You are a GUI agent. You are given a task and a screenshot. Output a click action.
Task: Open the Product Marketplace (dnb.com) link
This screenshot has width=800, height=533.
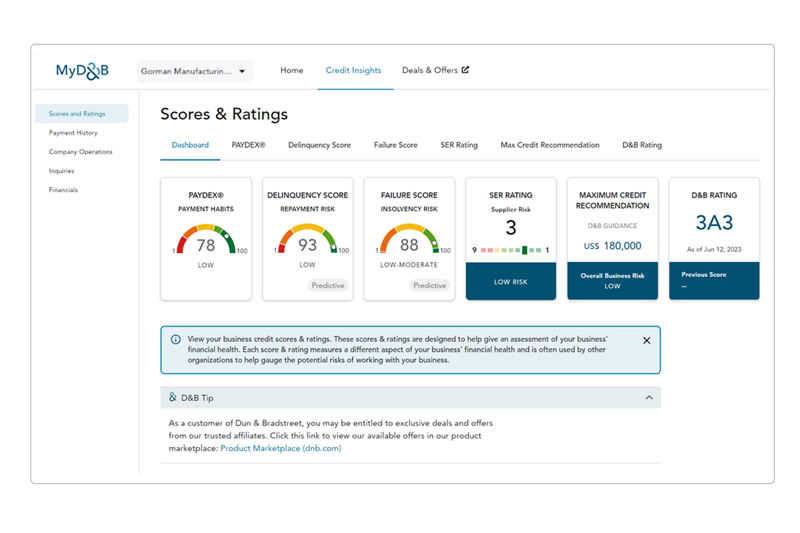pos(281,449)
